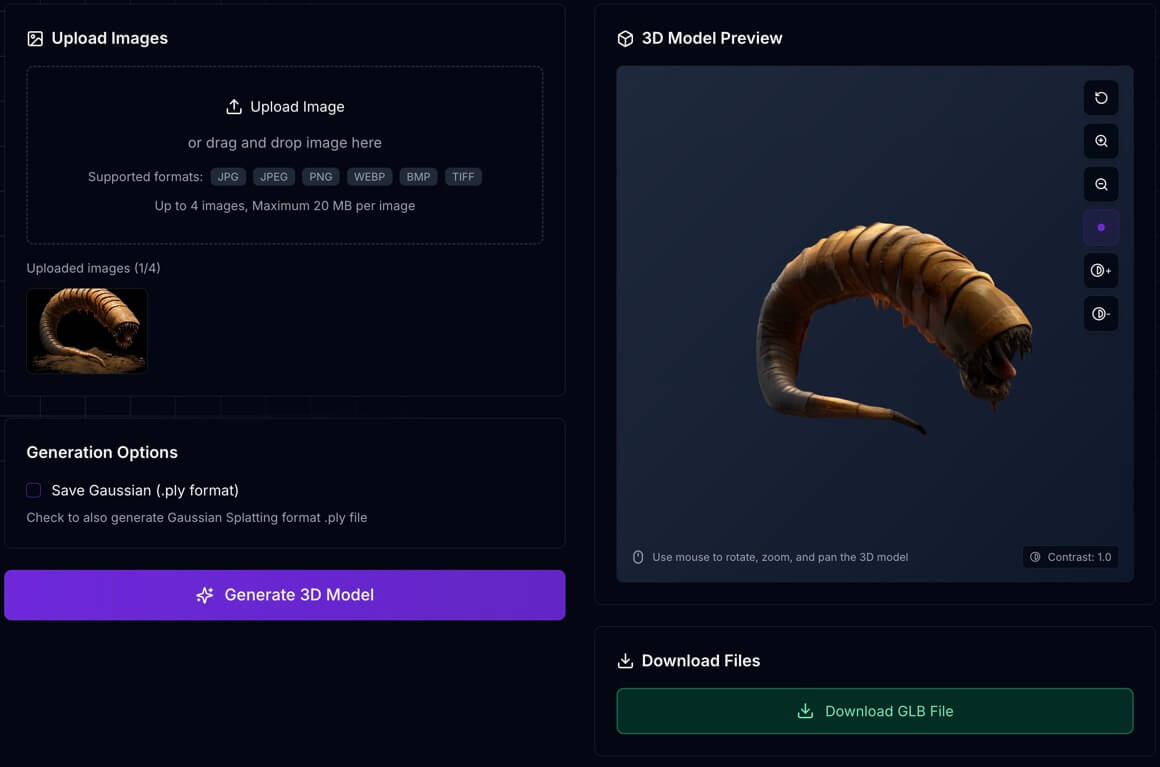Click the drag and drop upload area
Viewport: 1160px width, 767px height.
coord(284,143)
